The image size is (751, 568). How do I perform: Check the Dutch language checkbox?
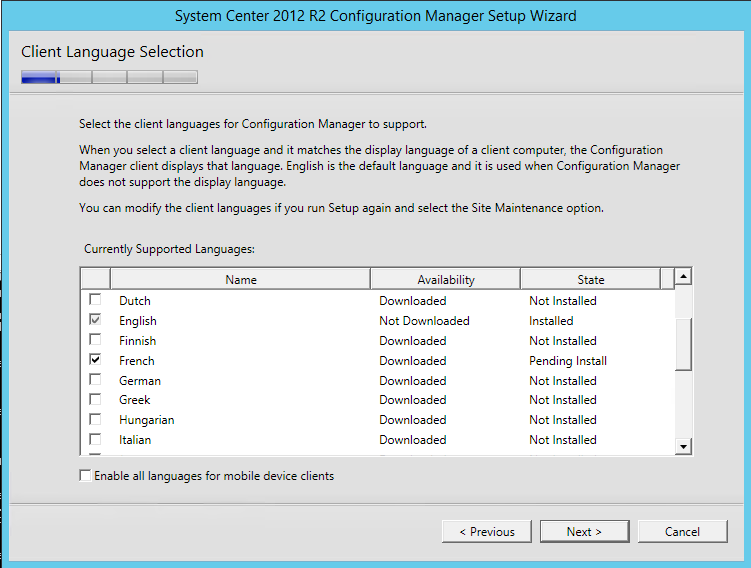[95, 300]
